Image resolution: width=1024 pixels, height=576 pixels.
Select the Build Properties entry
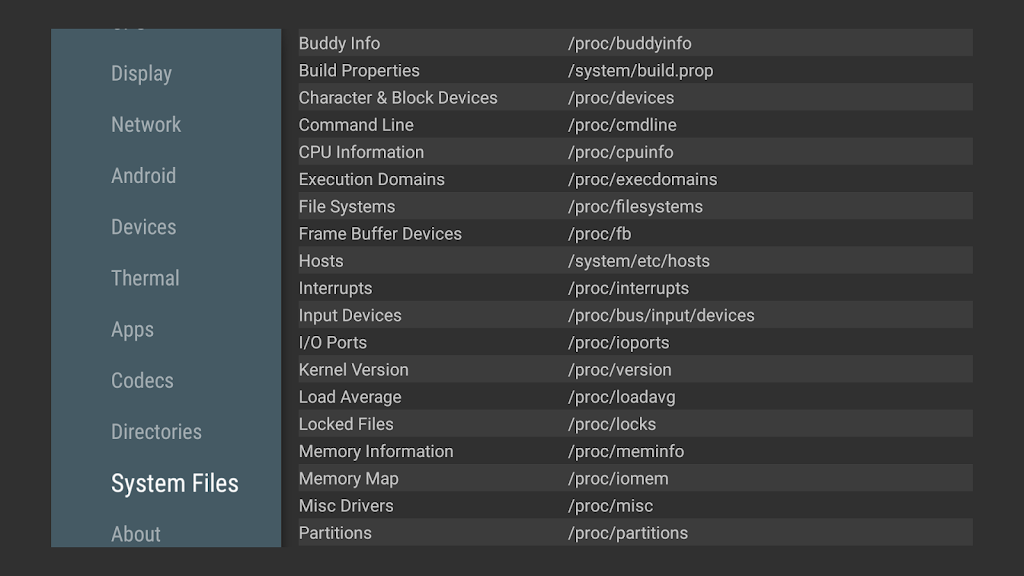pos(359,71)
